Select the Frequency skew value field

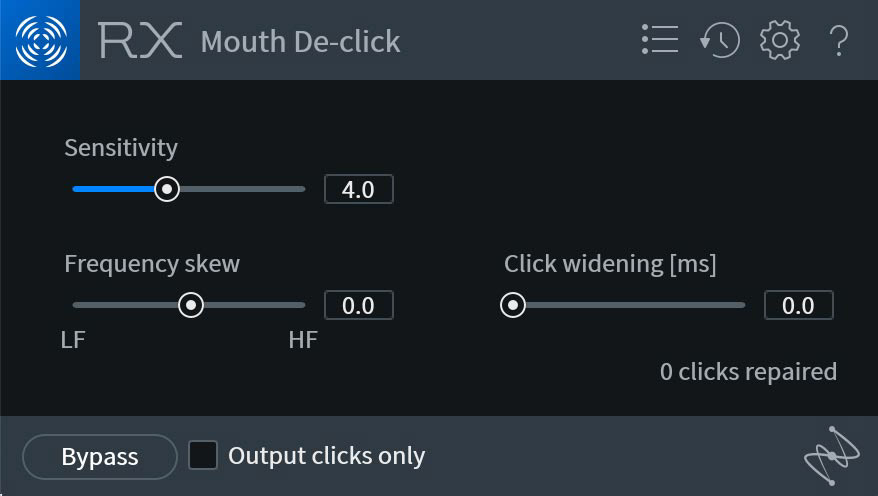[359, 305]
